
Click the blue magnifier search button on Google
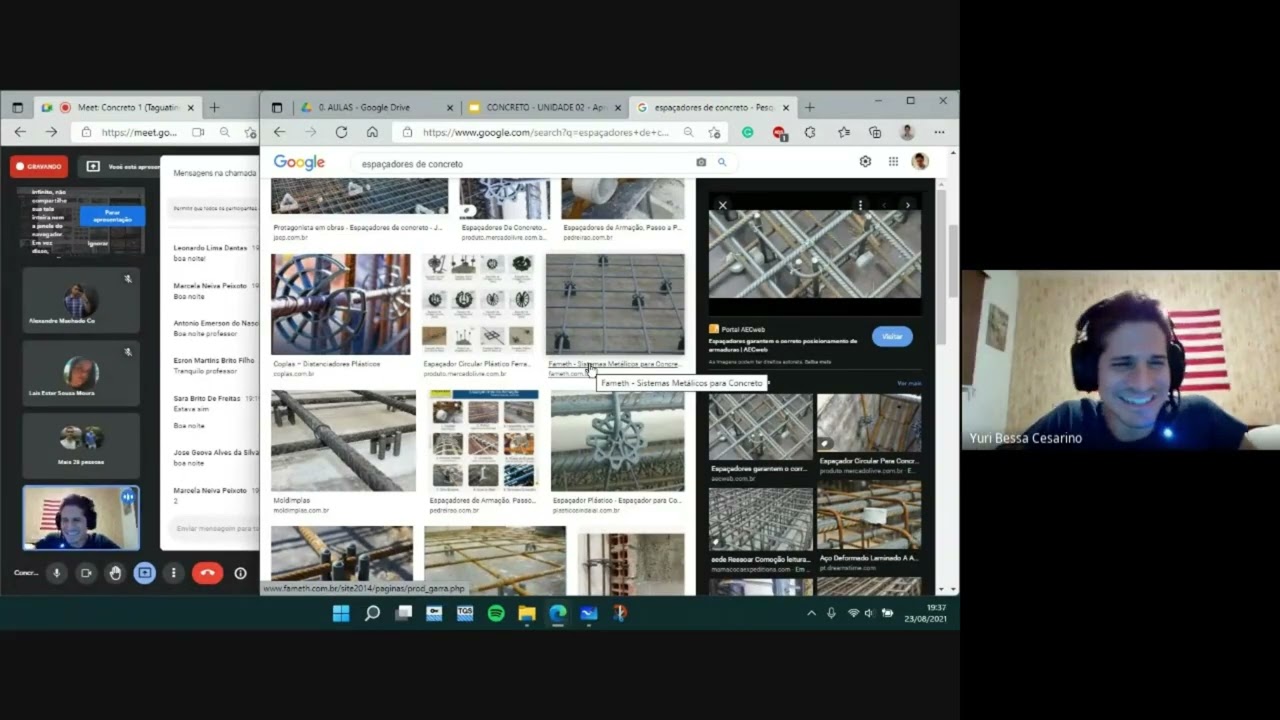point(722,162)
